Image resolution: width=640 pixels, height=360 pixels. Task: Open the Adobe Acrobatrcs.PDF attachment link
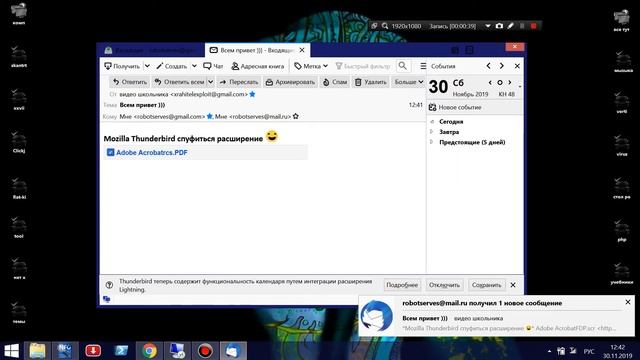click(x=152, y=152)
